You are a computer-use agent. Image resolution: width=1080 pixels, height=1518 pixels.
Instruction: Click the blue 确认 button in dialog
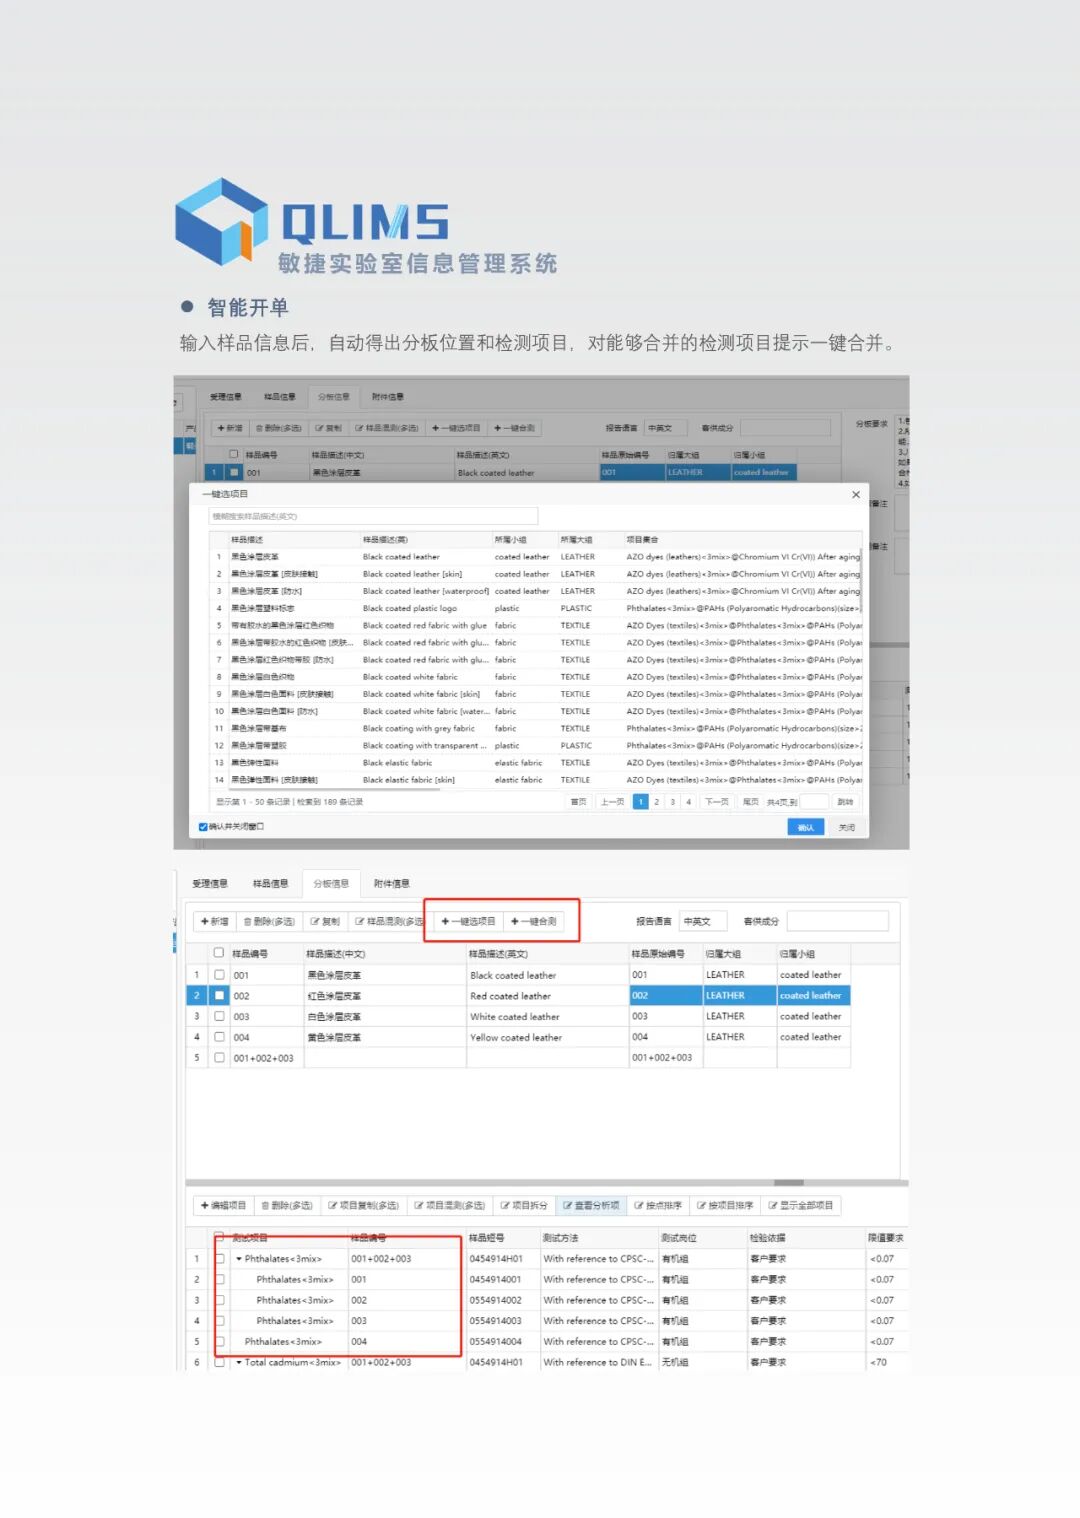click(x=806, y=827)
